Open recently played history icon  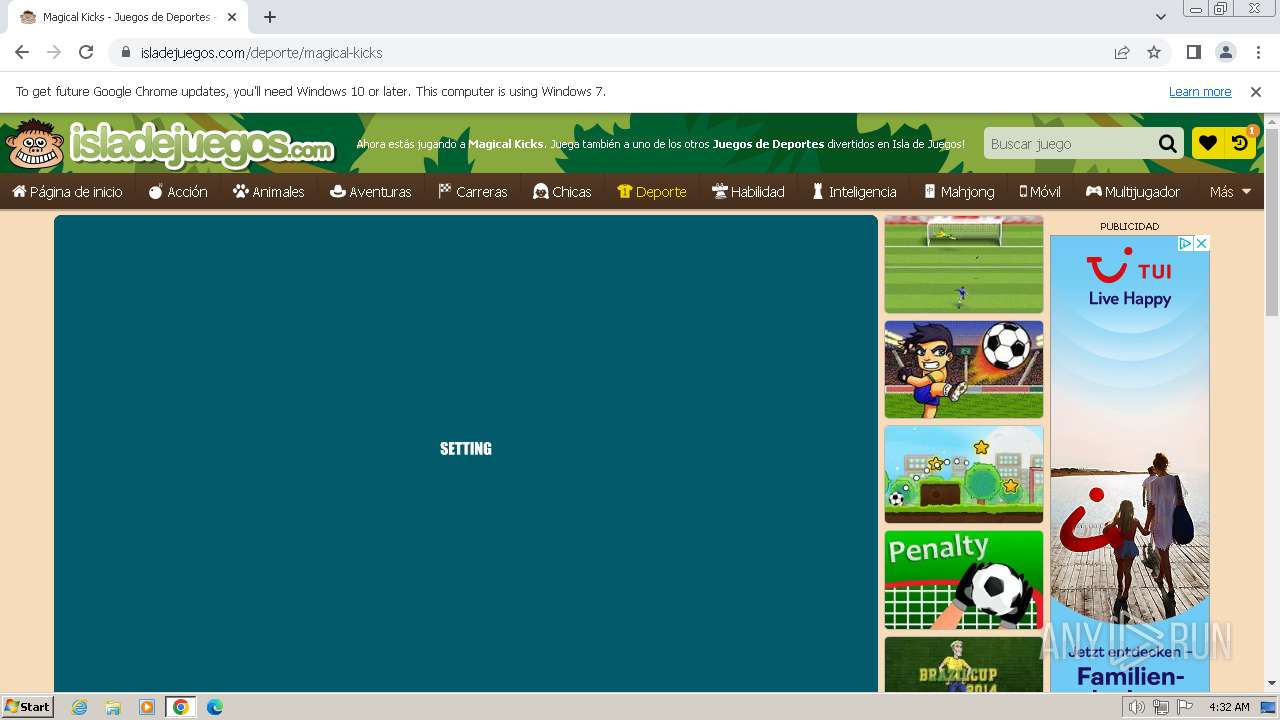[x=1240, y=144]
